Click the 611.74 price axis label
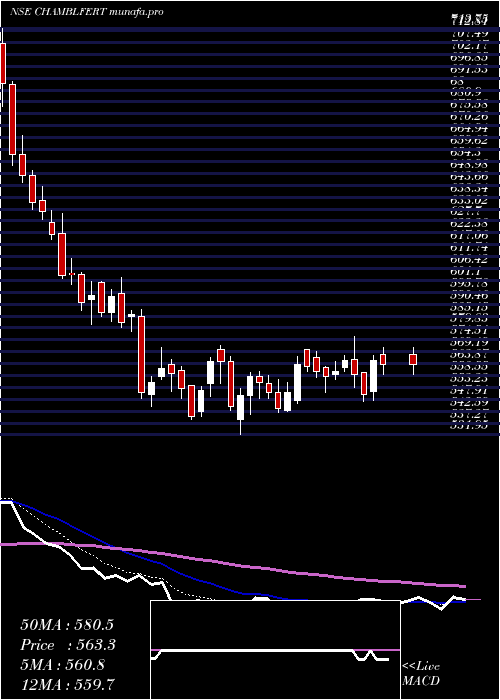 [x=468, y=248]
